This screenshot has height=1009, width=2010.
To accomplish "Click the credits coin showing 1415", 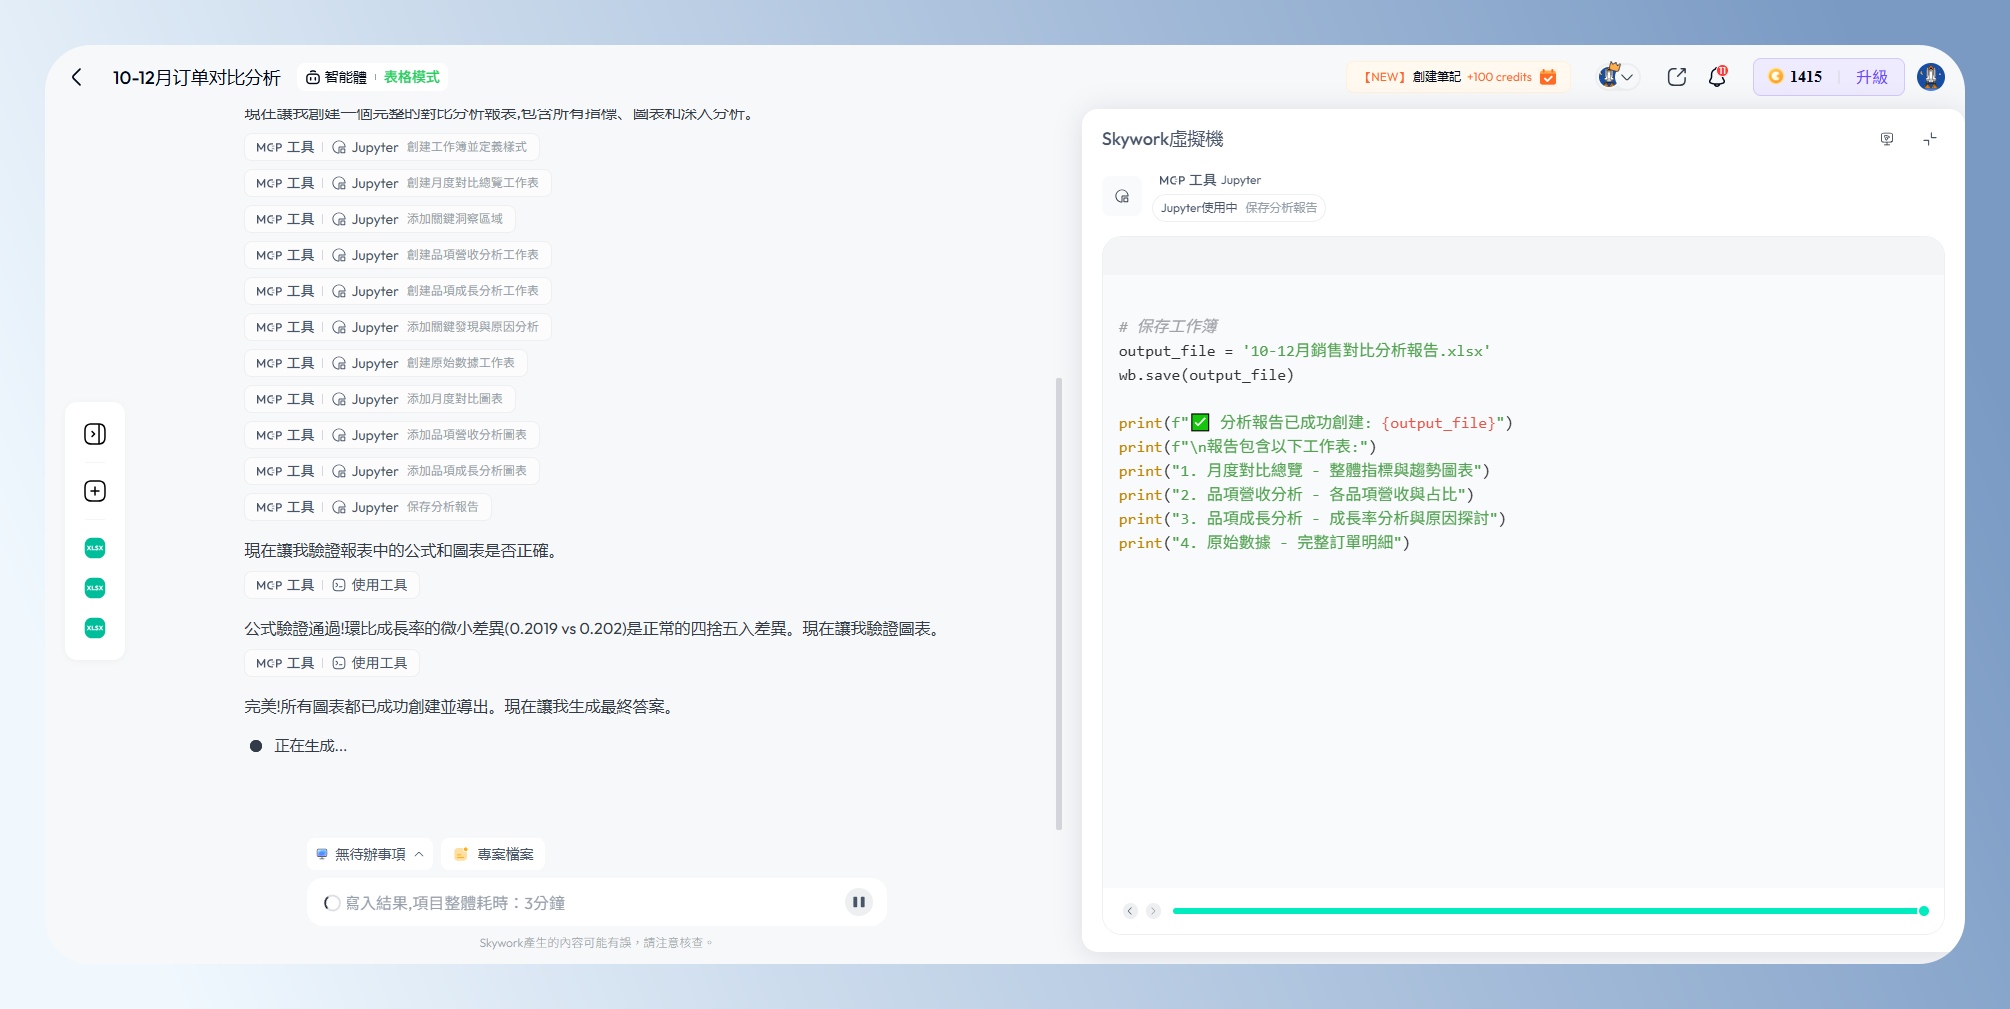I will (x=1795, y=77).
